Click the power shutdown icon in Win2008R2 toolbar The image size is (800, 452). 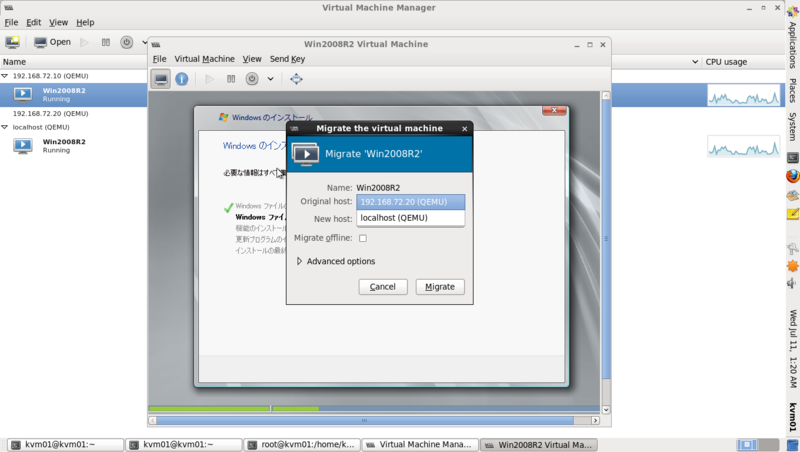(x=252, y=79)
